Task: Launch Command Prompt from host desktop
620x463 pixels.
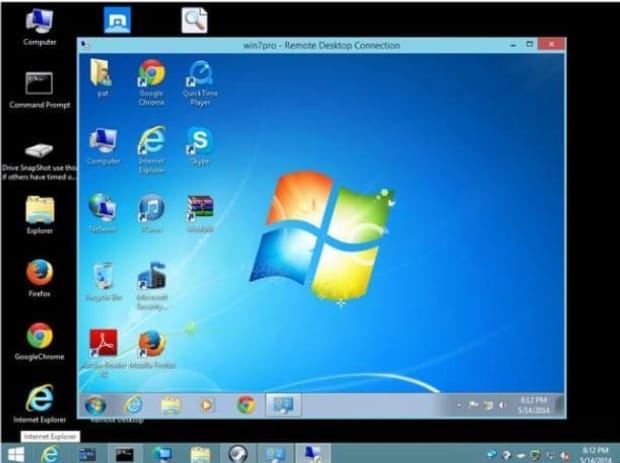Action: pyautogui.click(x=40, y=90)
